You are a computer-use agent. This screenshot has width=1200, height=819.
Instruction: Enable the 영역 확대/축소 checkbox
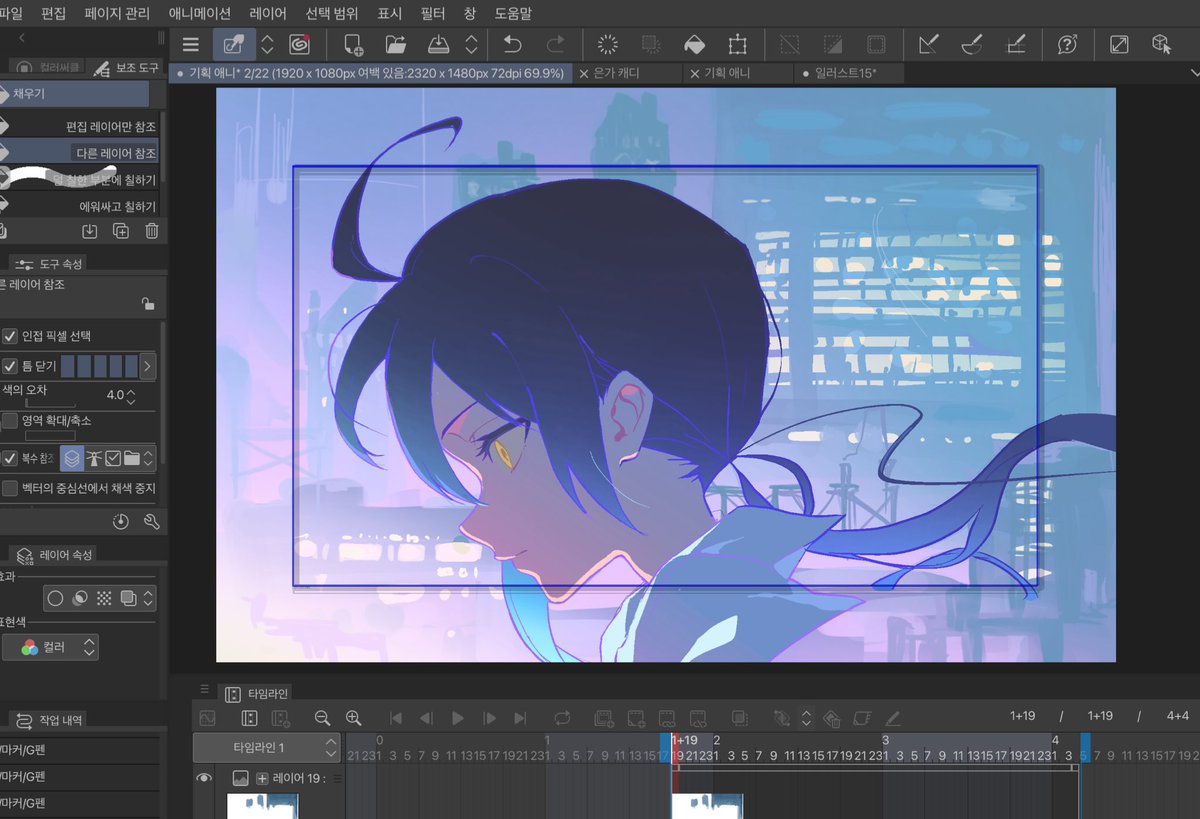(10, 420)
